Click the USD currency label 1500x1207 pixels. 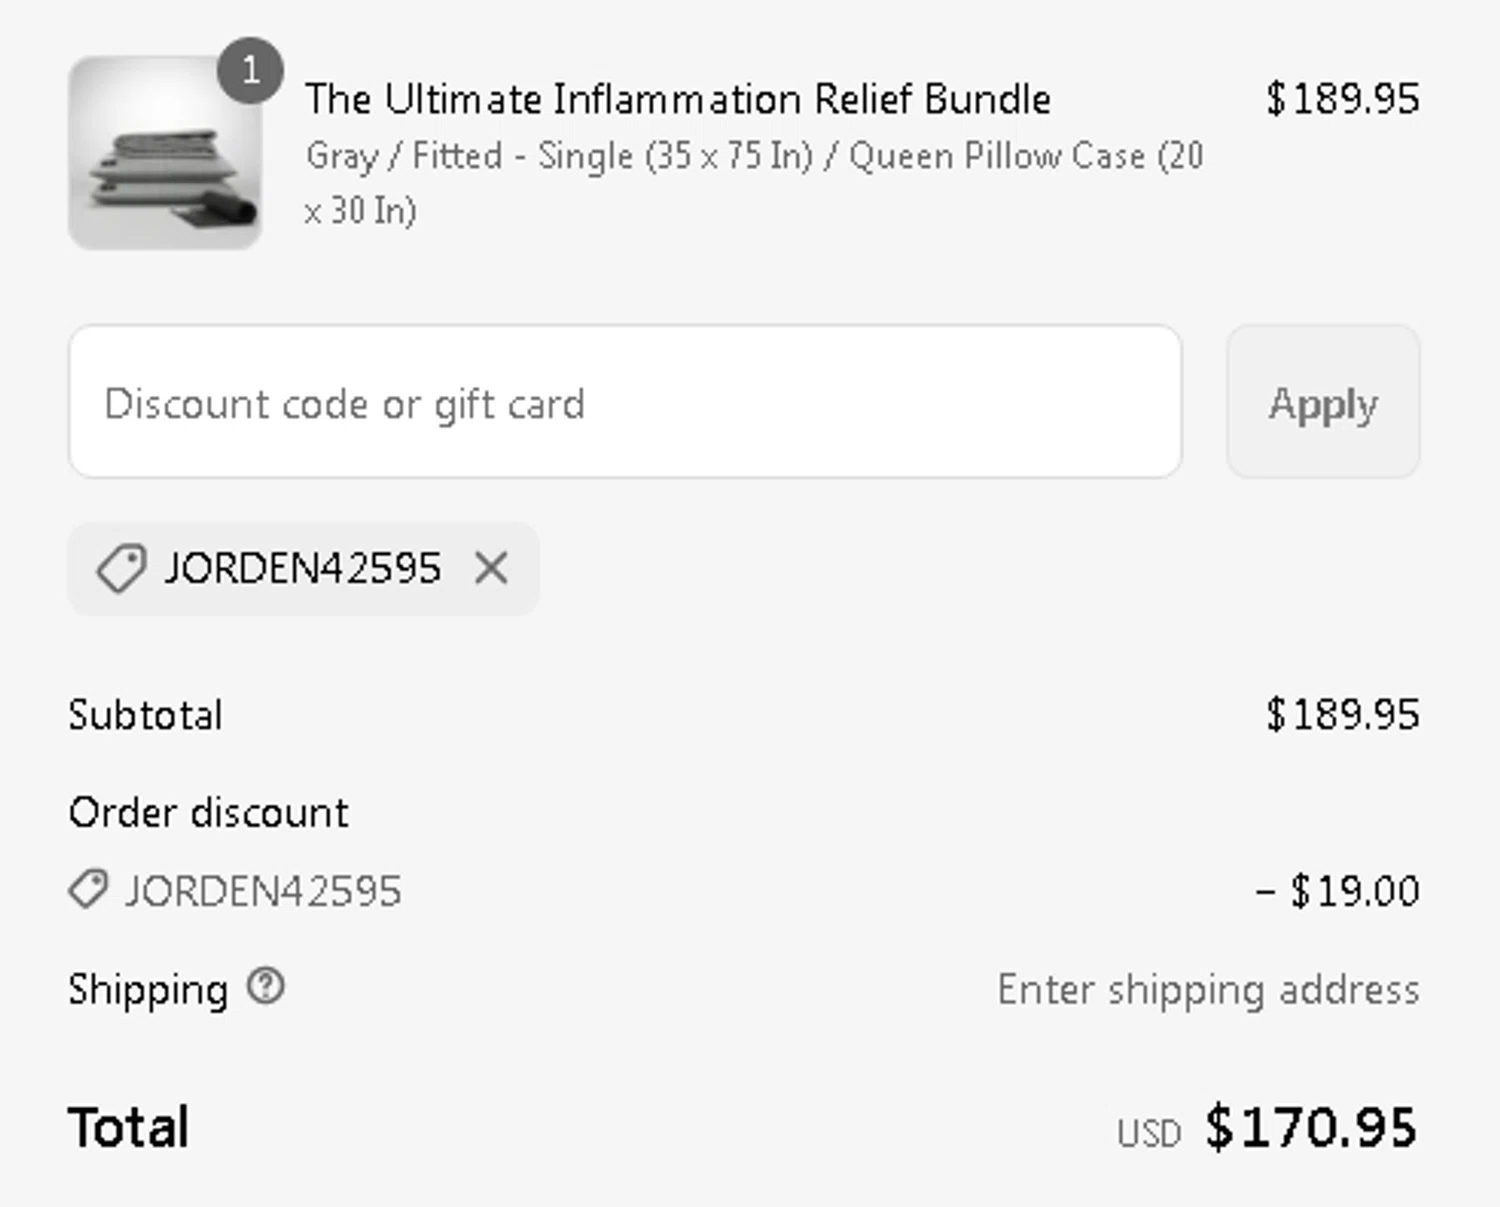[x=1149, y=1133]
